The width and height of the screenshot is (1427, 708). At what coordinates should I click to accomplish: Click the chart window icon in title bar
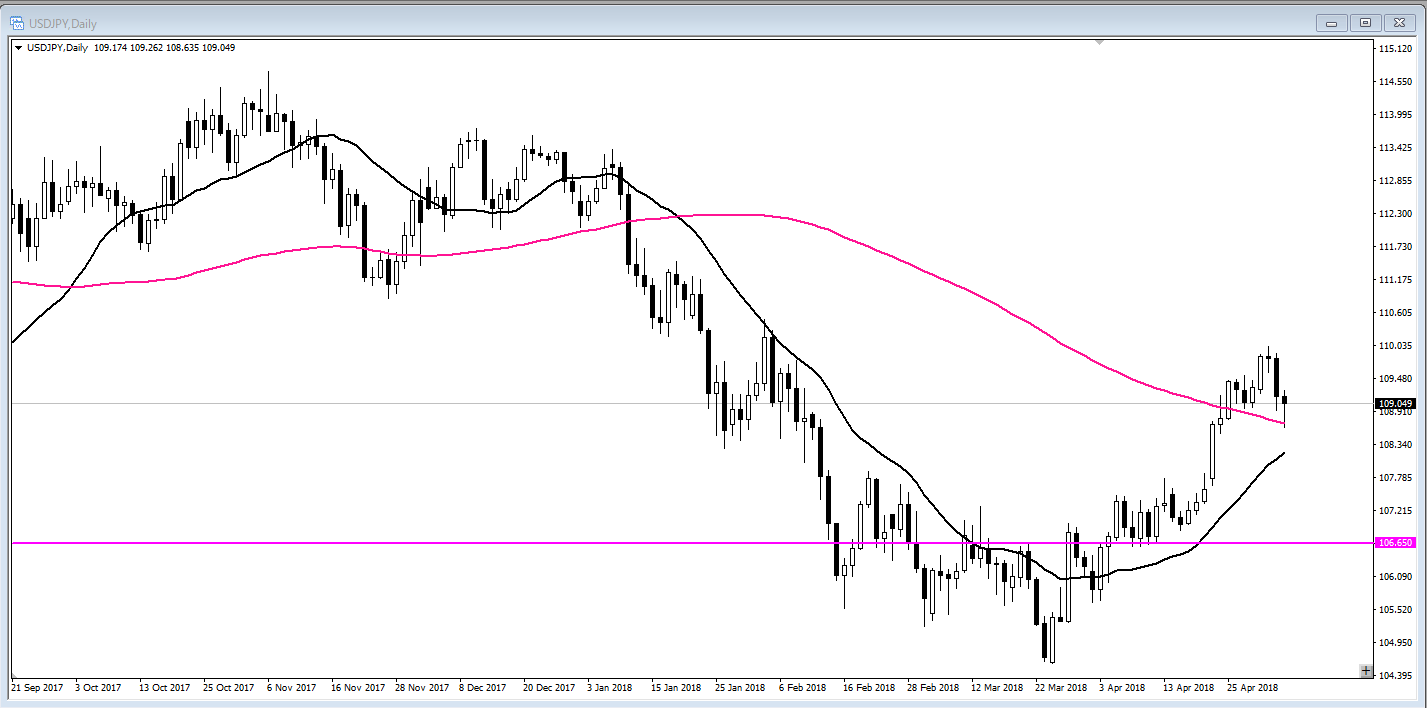tap(17, 23)
